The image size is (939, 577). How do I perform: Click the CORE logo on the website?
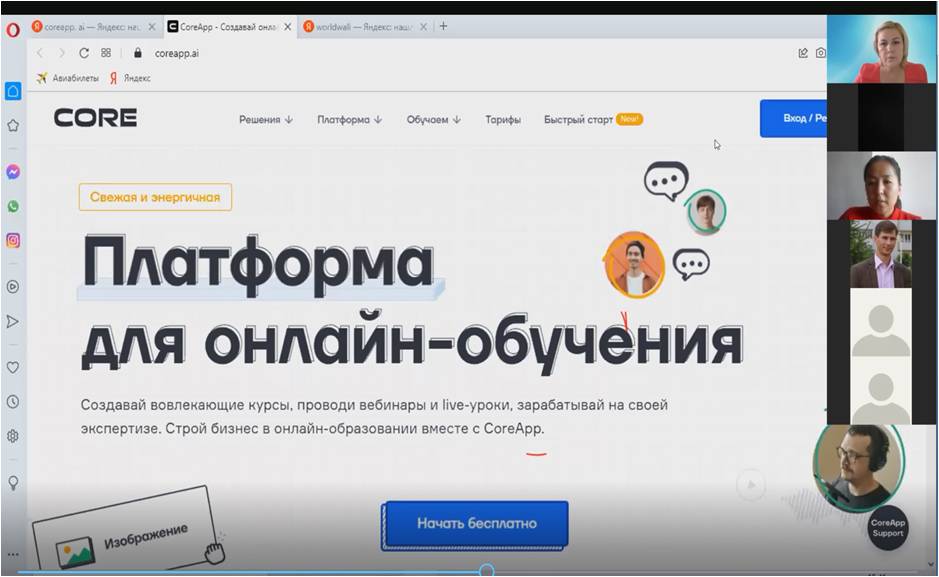point(96,118)
